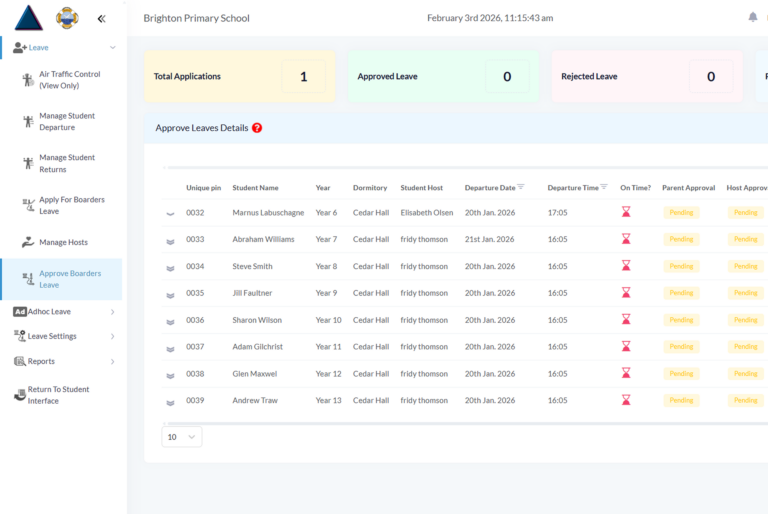
Task: Click hourglass icon in Marnus Labuschagne row
Action: click(626, 212)
